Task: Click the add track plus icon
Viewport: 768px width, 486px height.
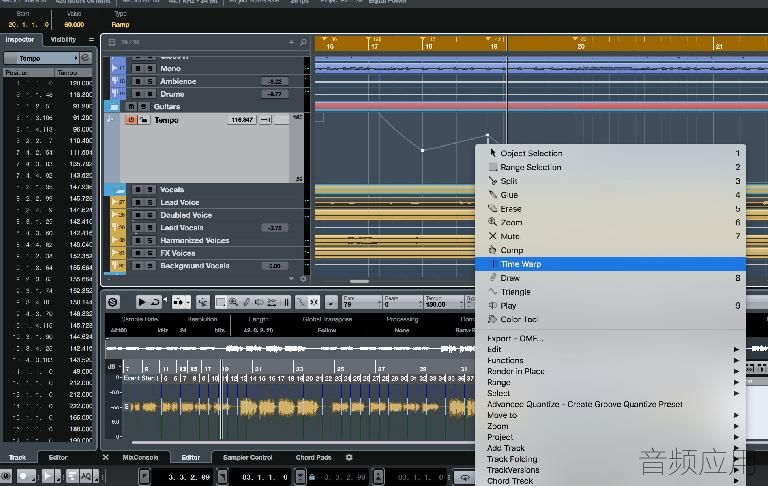Action: (291, 43)
